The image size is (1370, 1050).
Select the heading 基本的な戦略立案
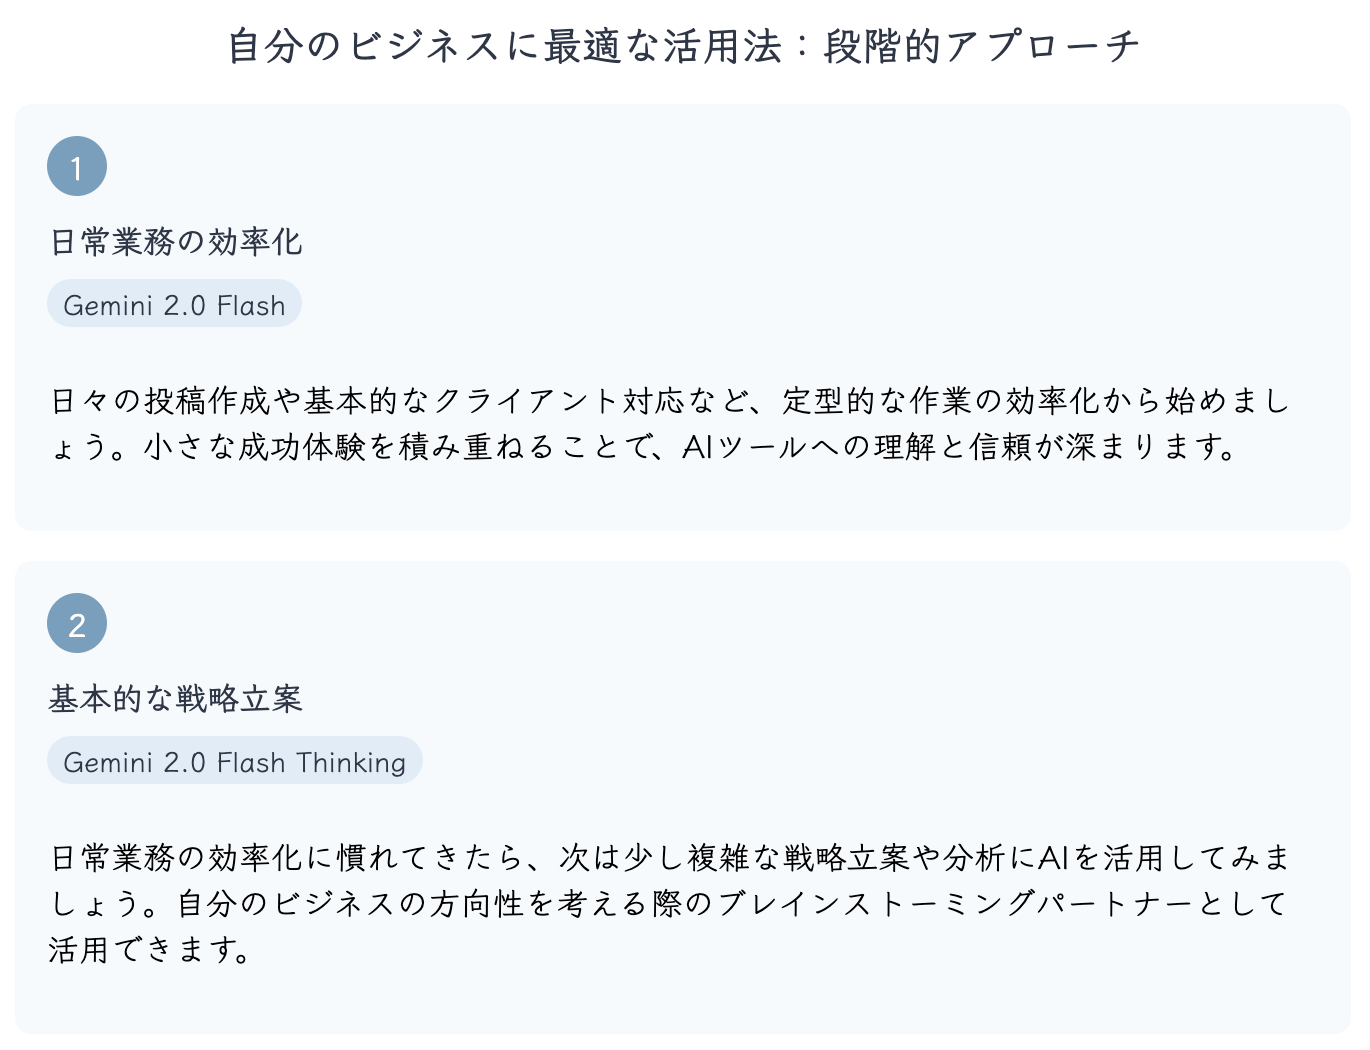(176, 699)
